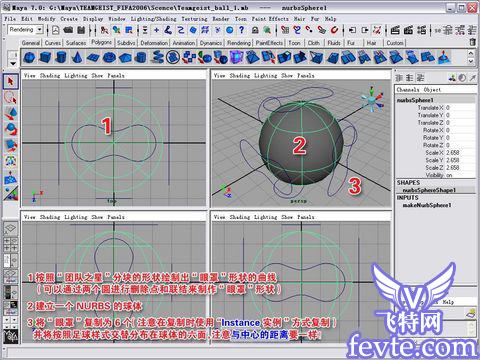Choose the Move tool in toolbox

click(x=11, y=113)
